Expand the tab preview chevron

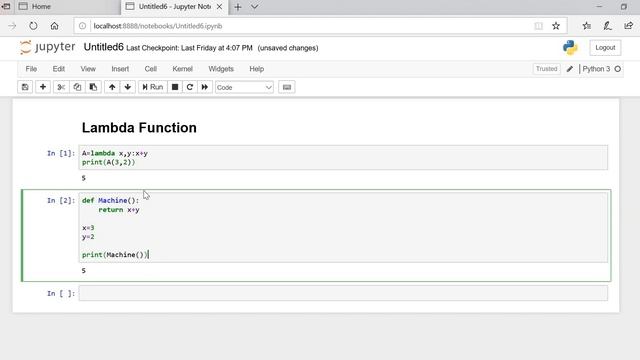tap(254, 7)
